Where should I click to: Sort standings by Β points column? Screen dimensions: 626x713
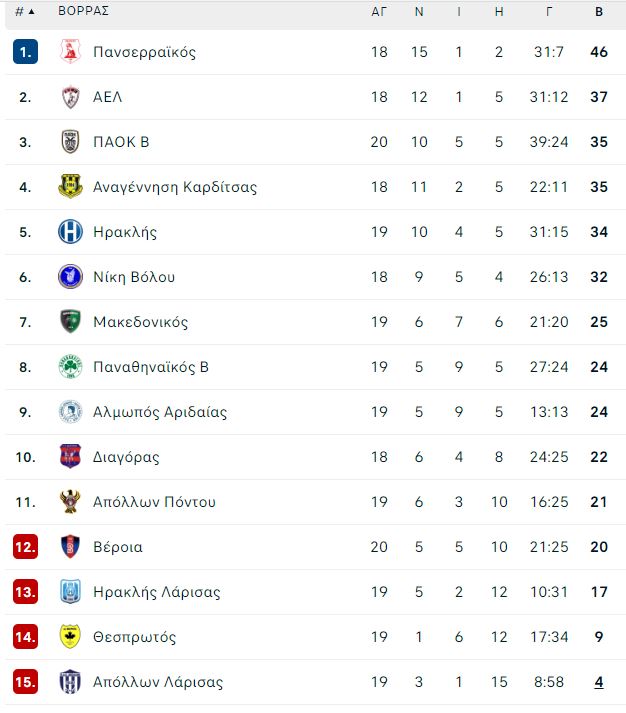[599, 12]
